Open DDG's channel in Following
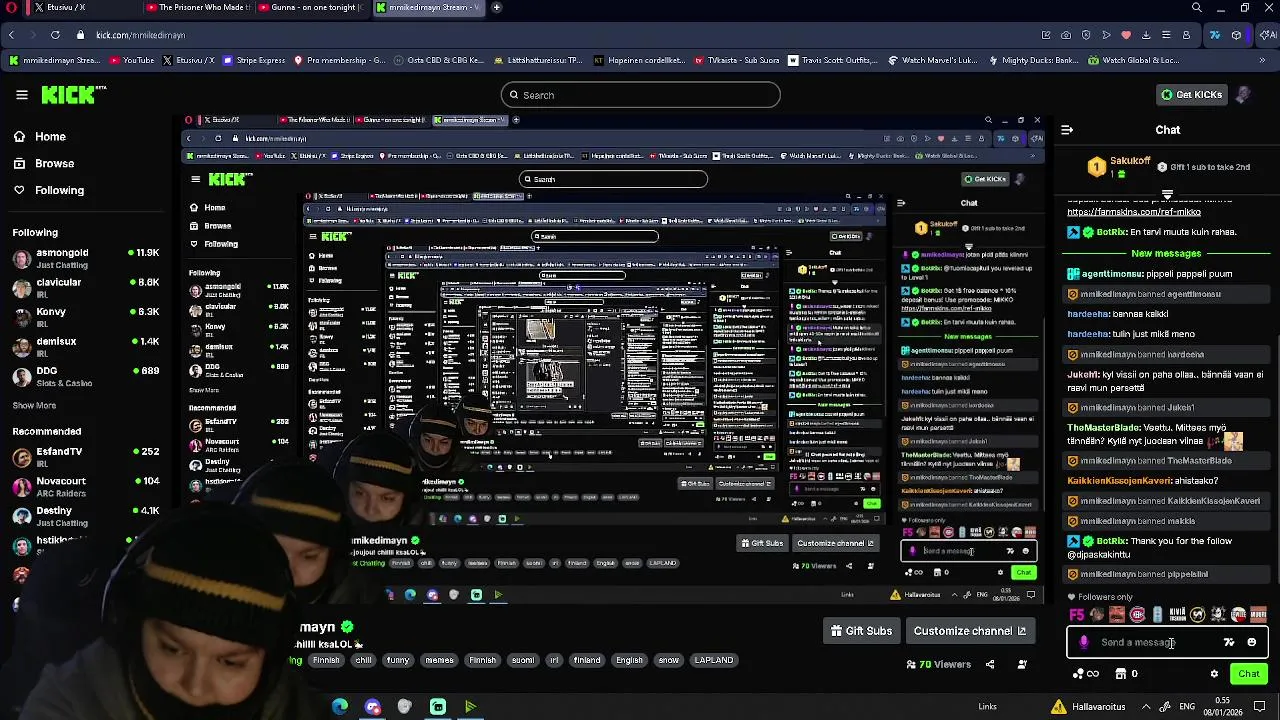This screenshot has width=1280, height=720. tap(85, 376)
